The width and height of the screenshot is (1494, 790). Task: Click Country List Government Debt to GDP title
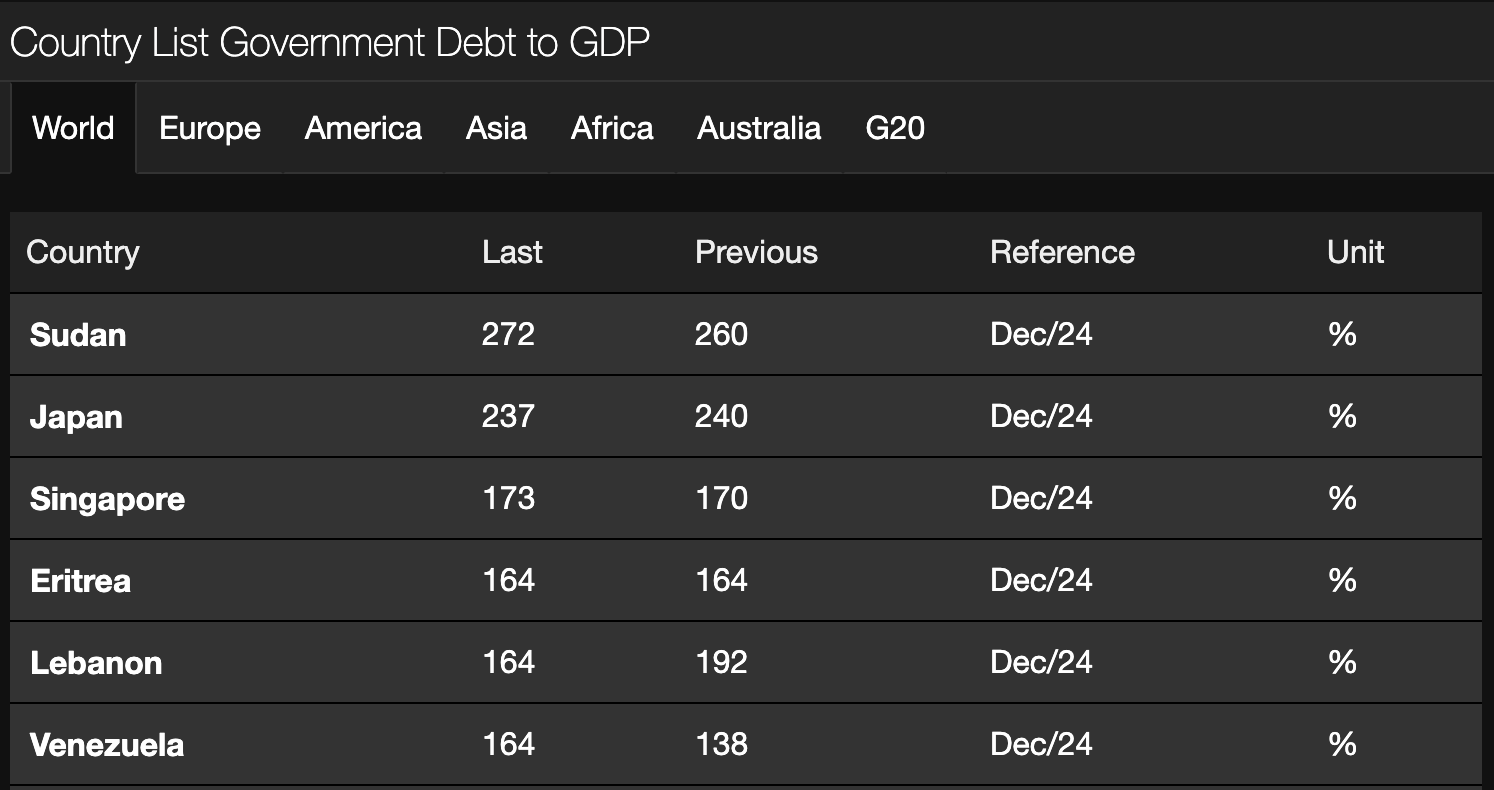point(330,43)
